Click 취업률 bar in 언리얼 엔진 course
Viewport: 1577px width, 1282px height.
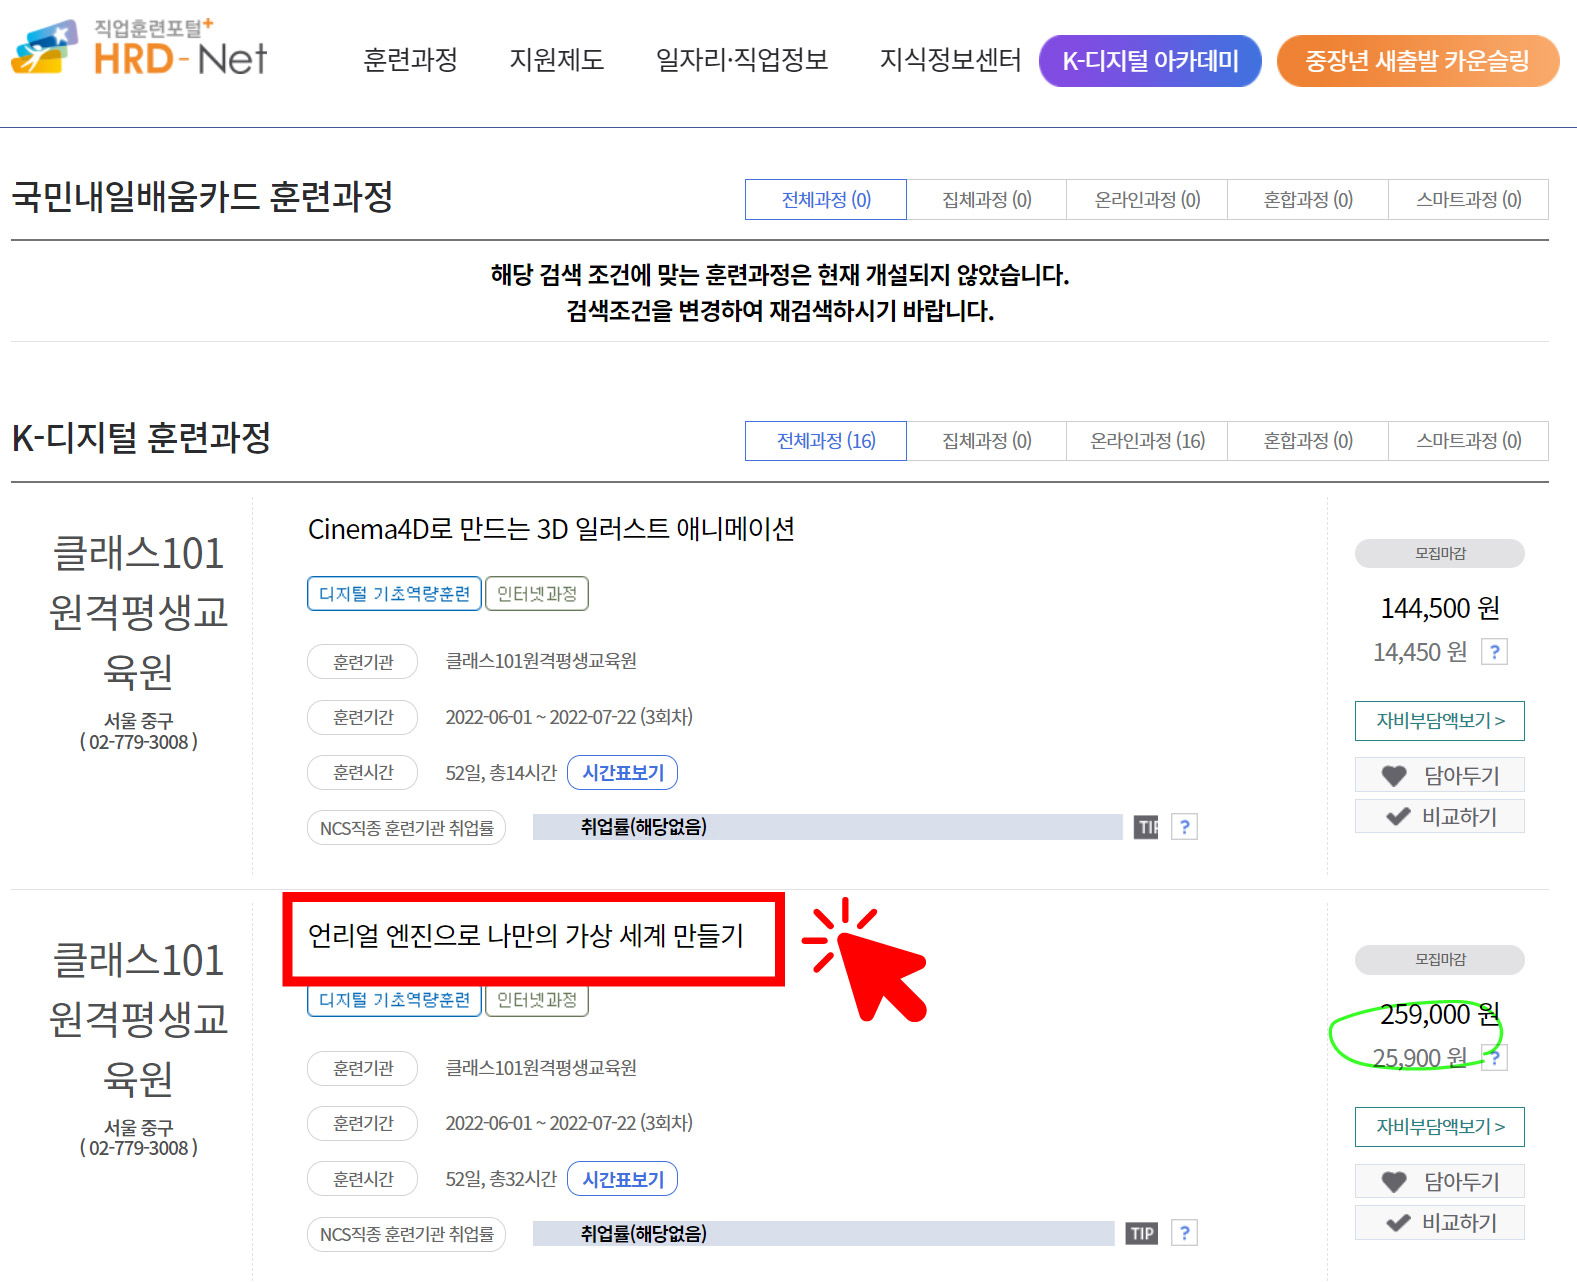823,1233
